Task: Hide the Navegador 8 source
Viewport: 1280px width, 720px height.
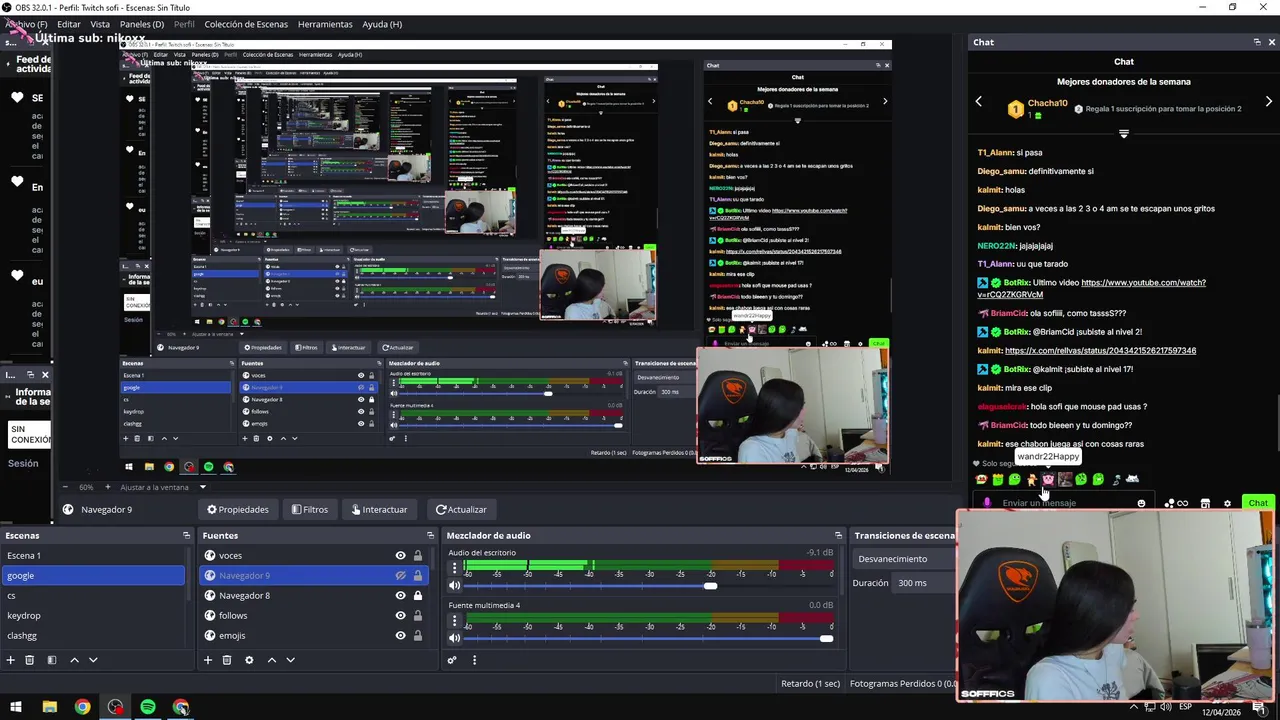Action: (x=400, y=596)
